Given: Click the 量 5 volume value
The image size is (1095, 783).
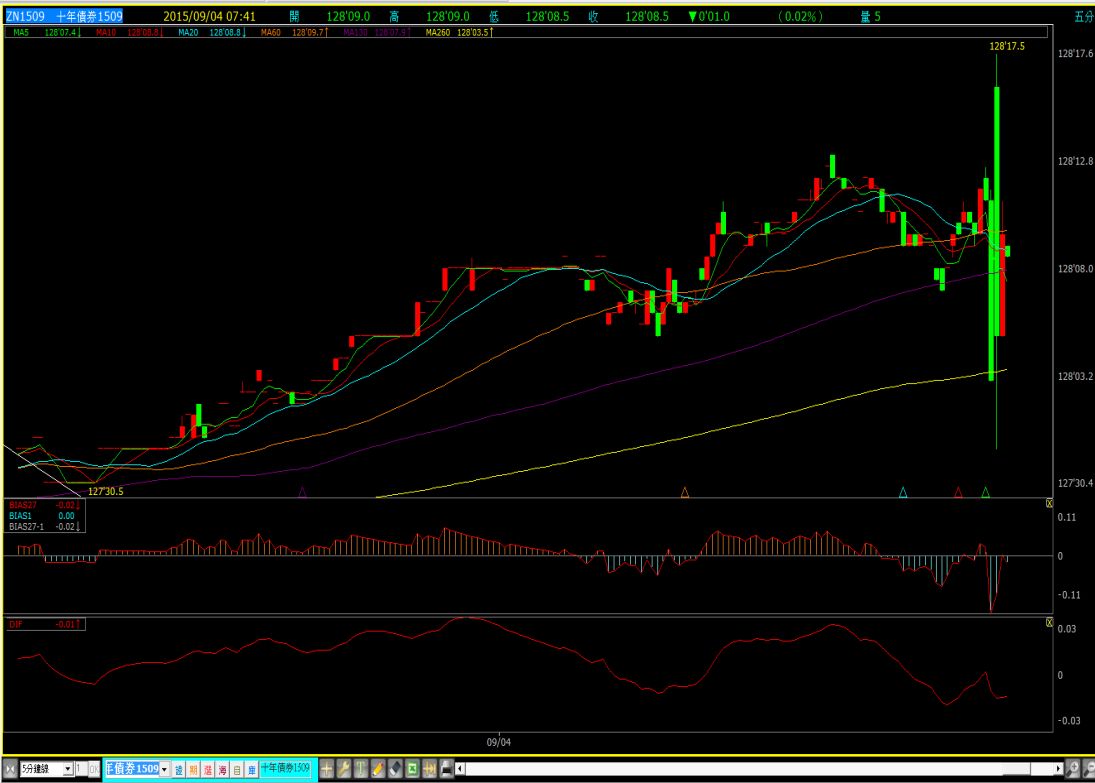Looking at the screenshot, I should pos(871,16).
